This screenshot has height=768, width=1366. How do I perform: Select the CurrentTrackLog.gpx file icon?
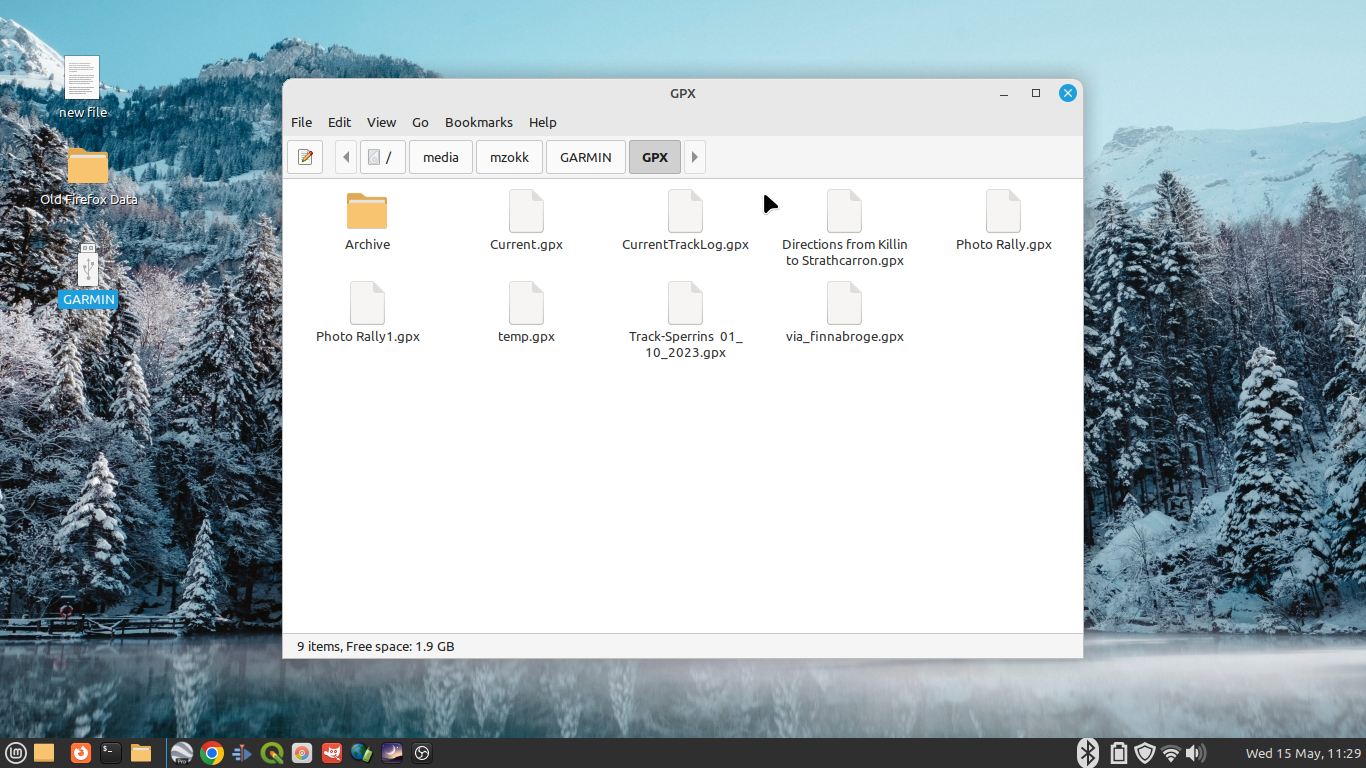click(x=685, y=211)
